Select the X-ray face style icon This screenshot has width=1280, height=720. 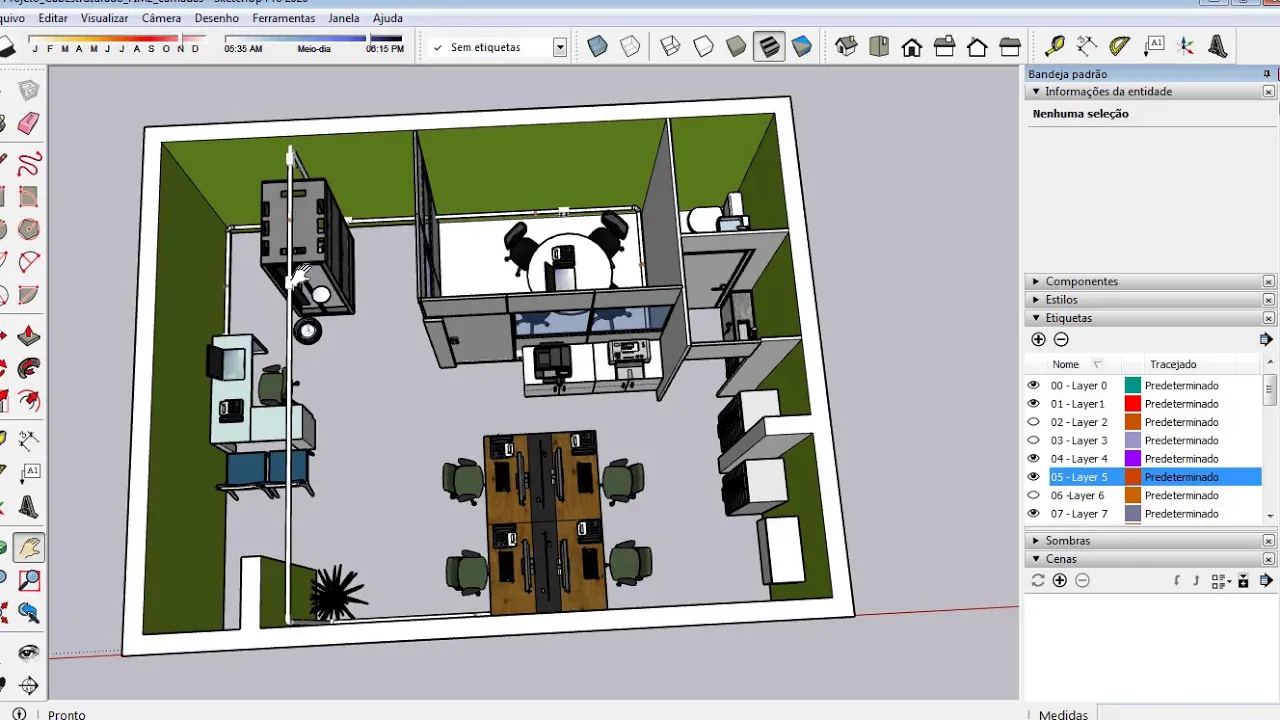tap(598, 46)
